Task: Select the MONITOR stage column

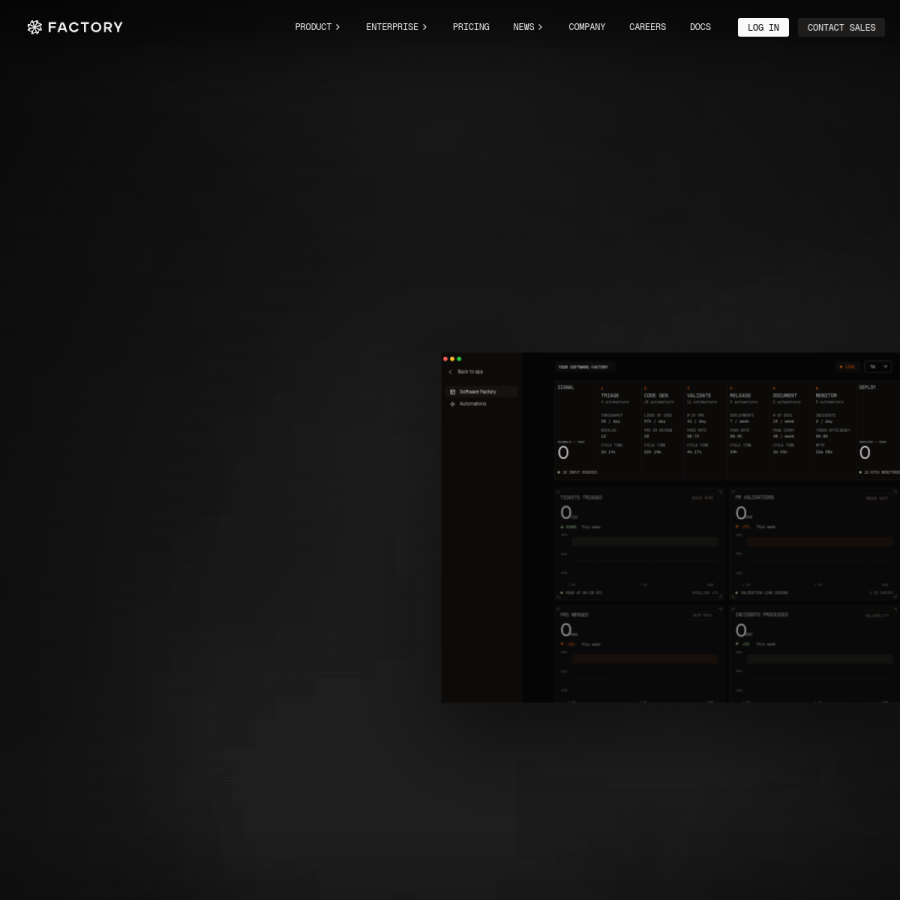Action: click(x=835, y=430)
